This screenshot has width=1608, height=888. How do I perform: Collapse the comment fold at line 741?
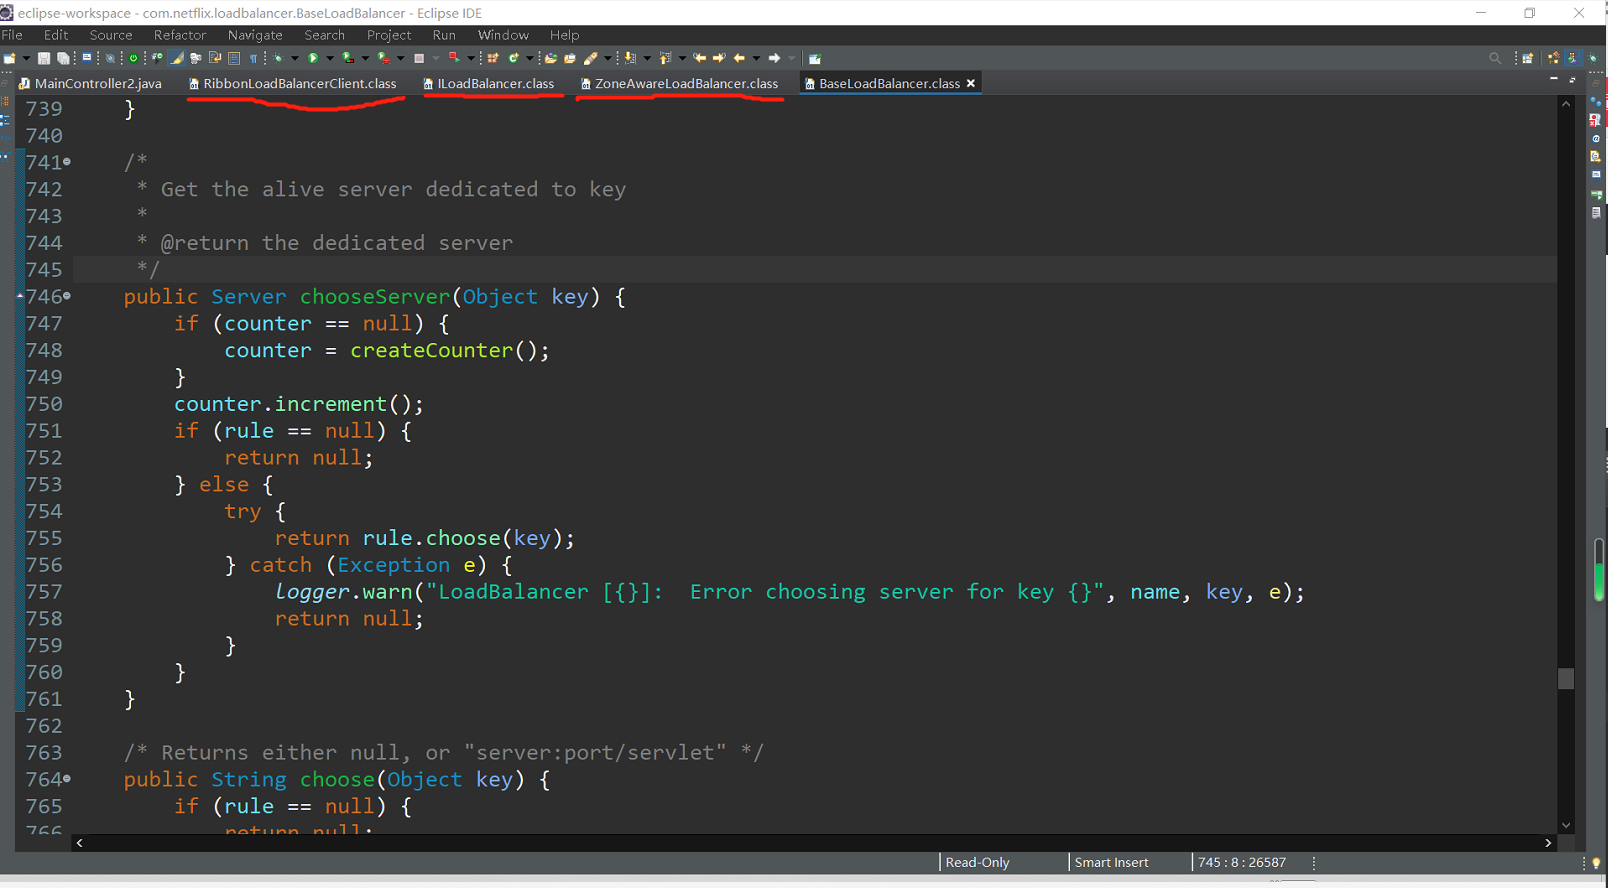[67, 161]
